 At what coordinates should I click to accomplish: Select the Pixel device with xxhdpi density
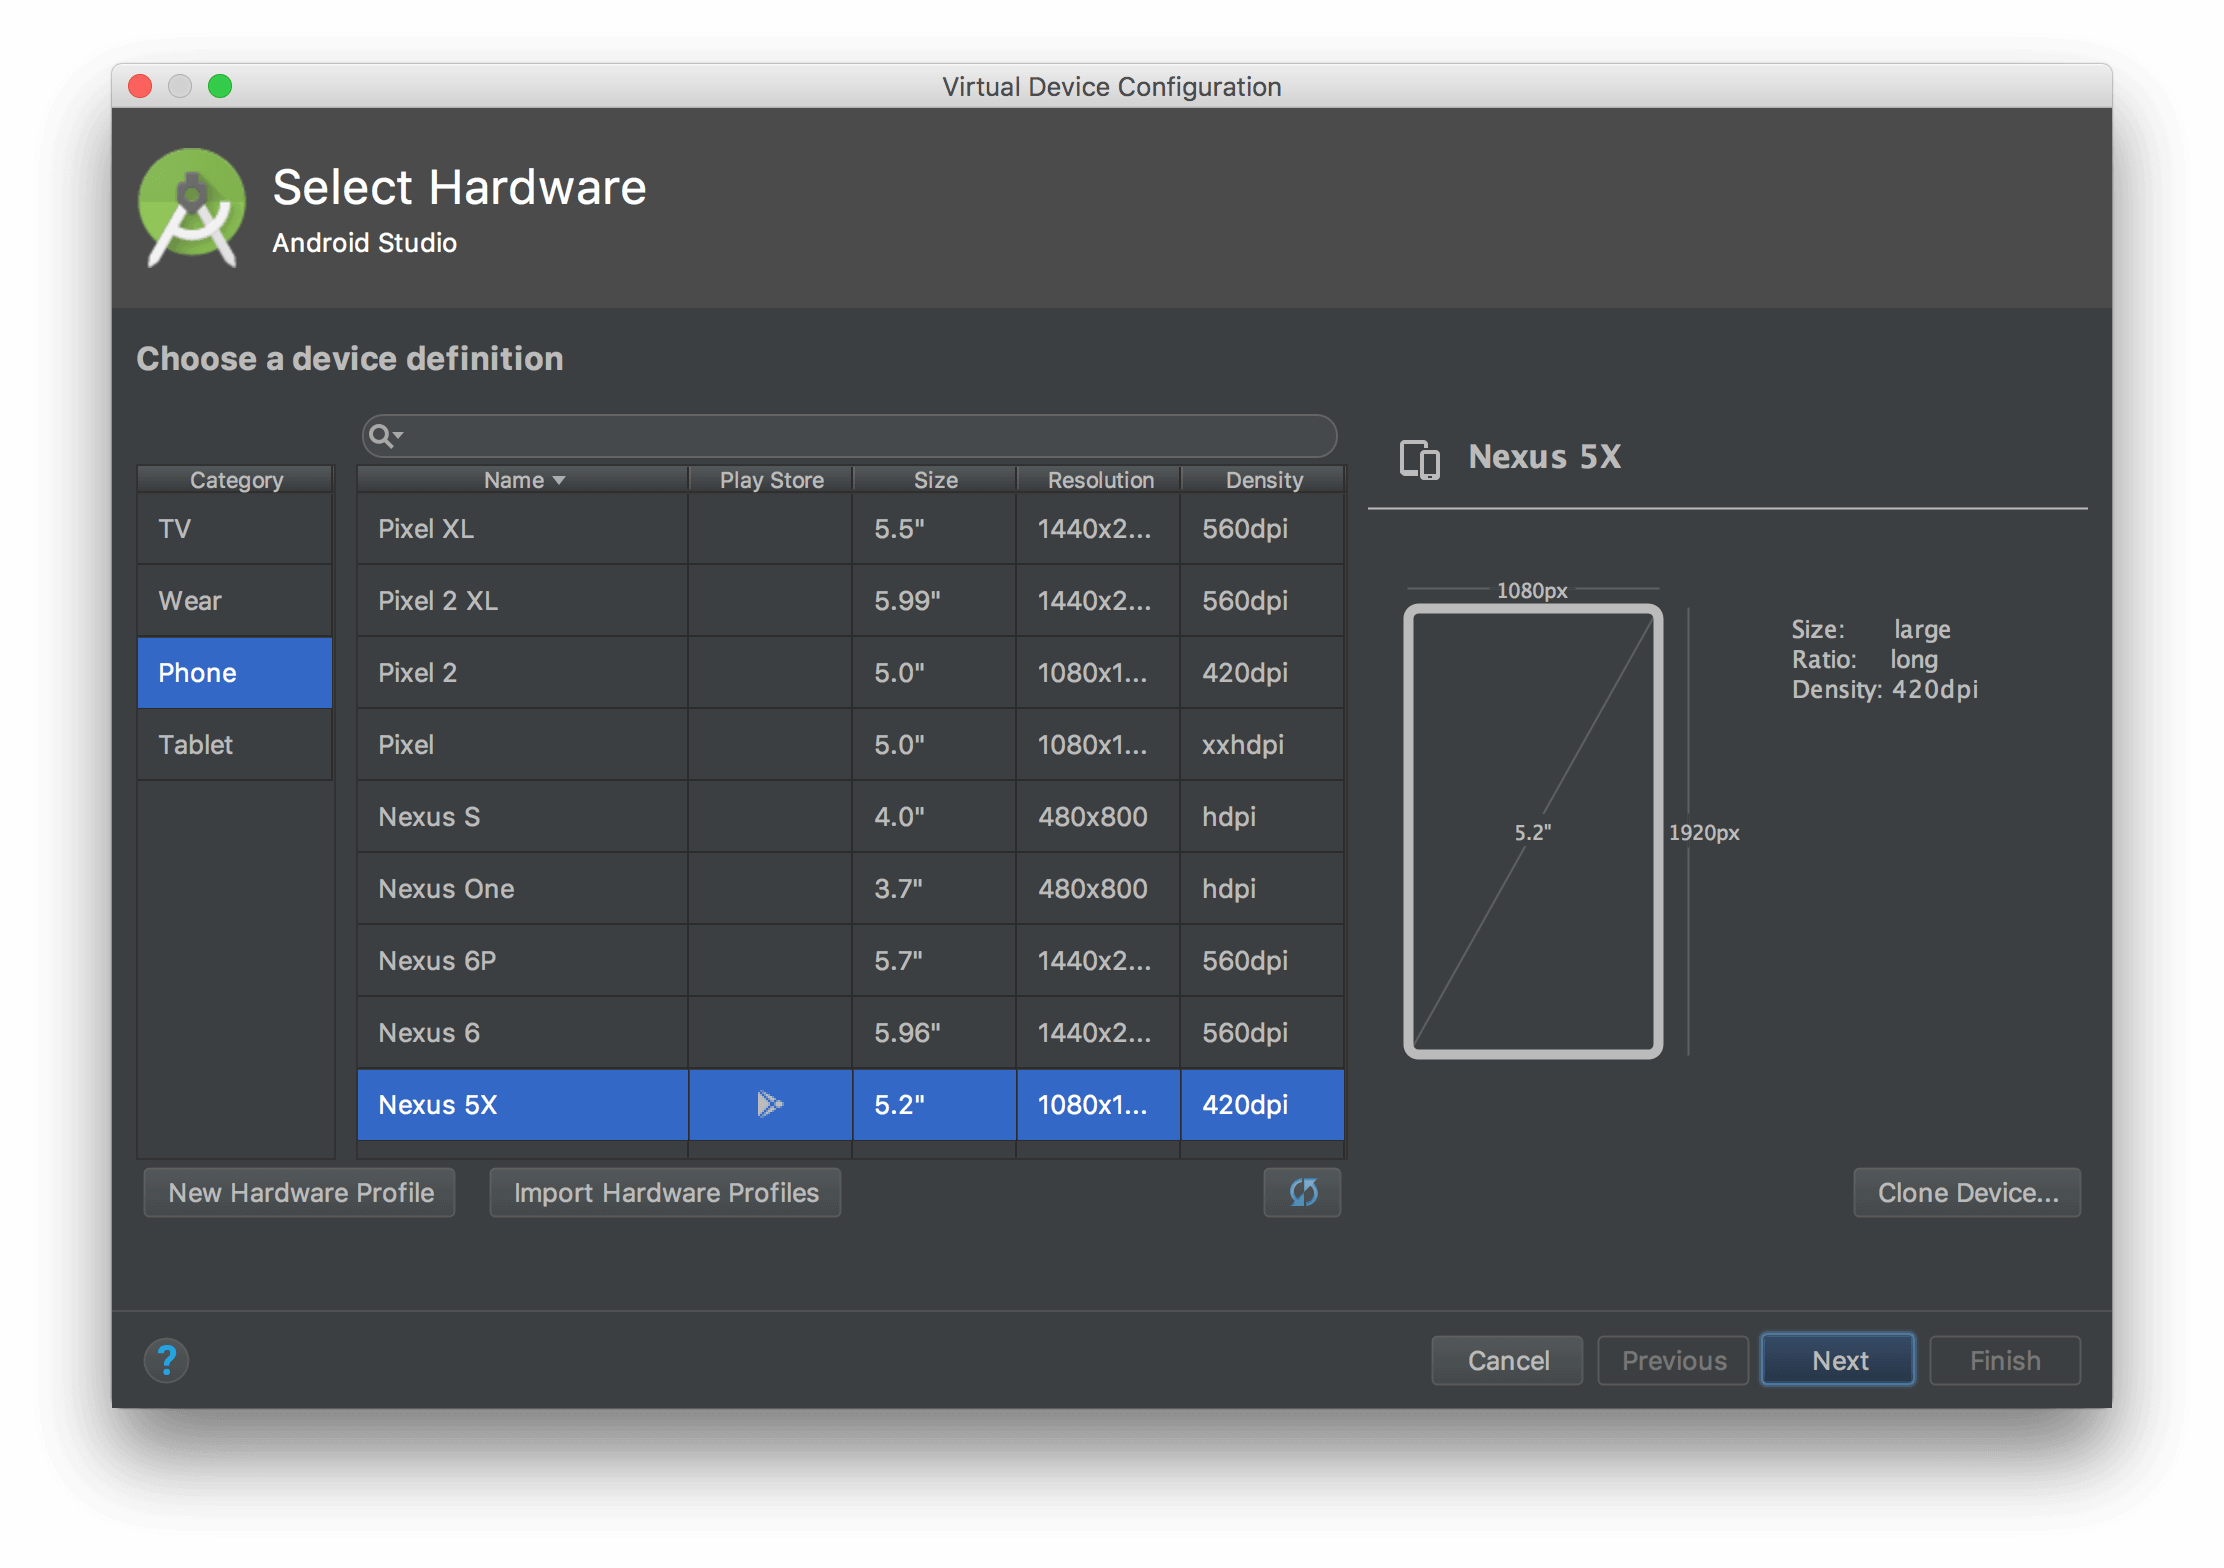click(x=851, y=745)
